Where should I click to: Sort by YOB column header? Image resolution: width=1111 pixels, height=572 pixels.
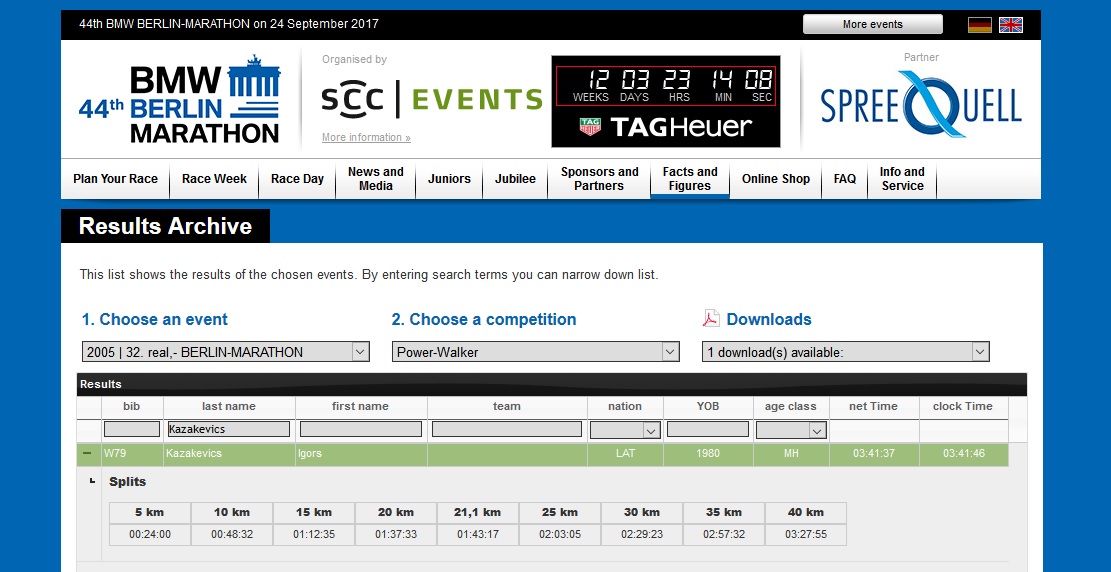tap(708, 406)
